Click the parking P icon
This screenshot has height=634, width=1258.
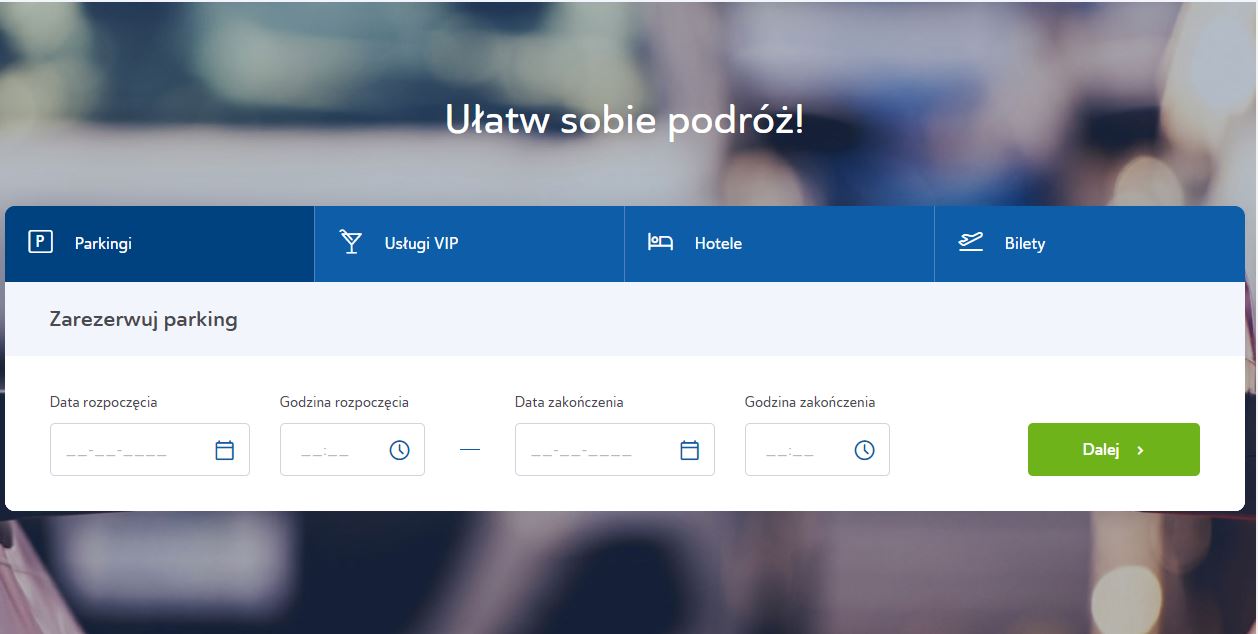click(40, 242)
